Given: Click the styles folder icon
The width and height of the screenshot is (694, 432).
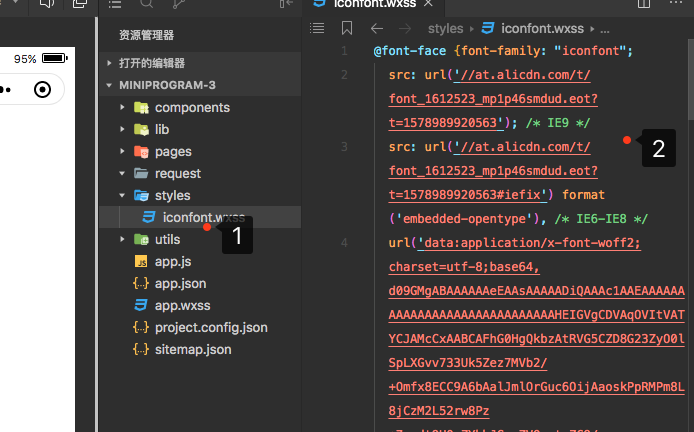Looking at the screenshot, I should point(141,195).
